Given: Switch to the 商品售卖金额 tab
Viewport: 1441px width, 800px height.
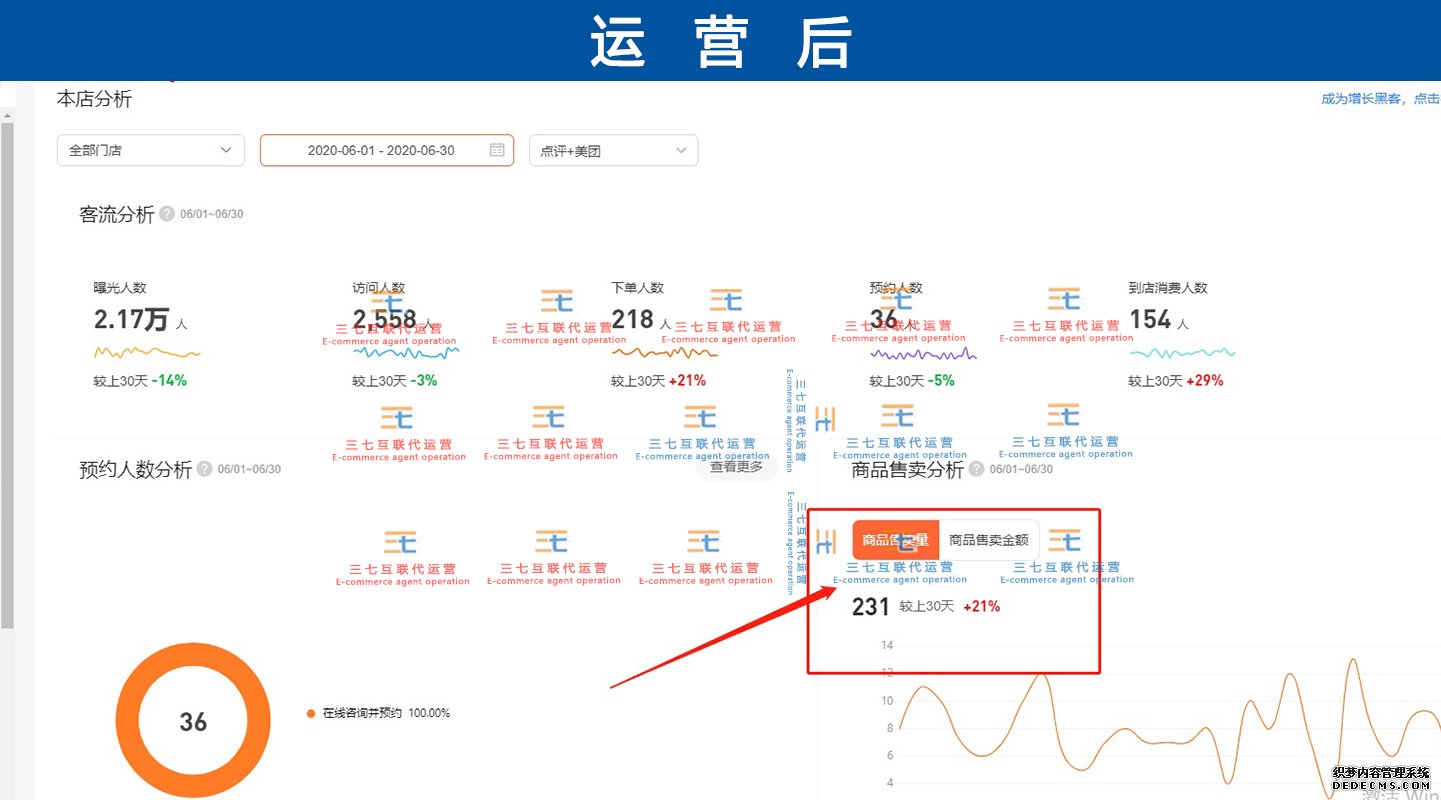Looking at the screenshot, I should [988, 540].
